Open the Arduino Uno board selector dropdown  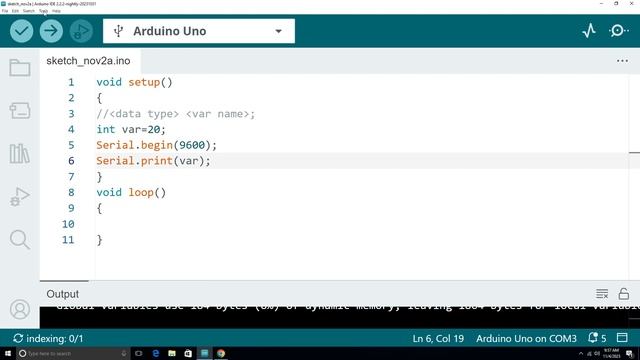pyautogui.click(x=199, y=31)
